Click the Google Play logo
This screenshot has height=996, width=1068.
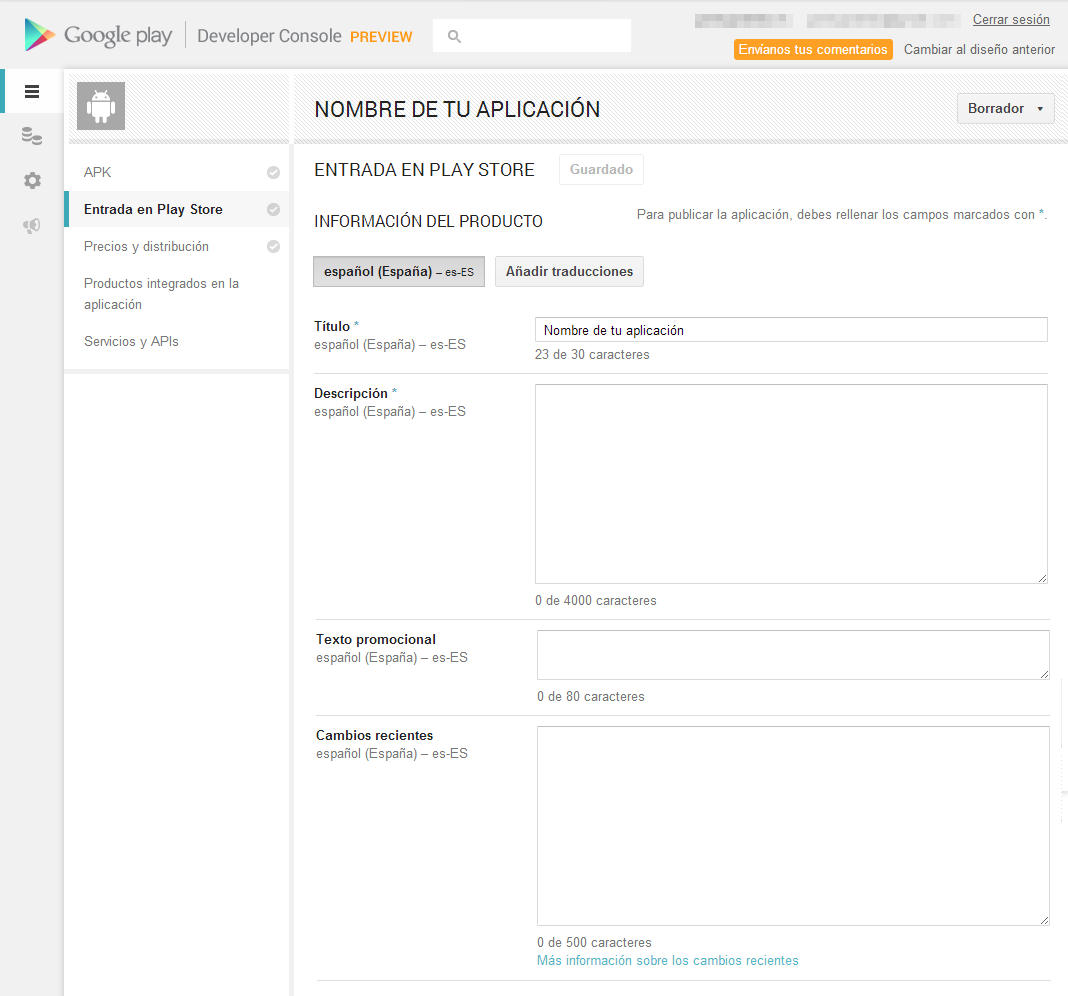tap(98, 36)
